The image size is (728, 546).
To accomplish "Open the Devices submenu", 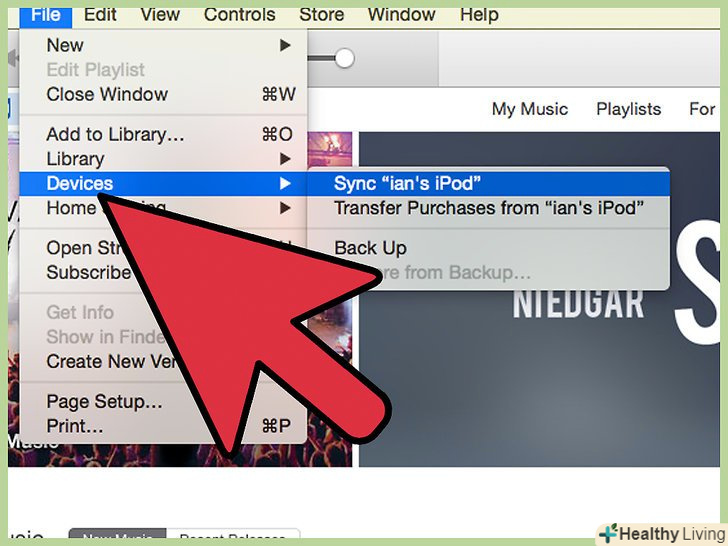I will [x=163, y=184].
